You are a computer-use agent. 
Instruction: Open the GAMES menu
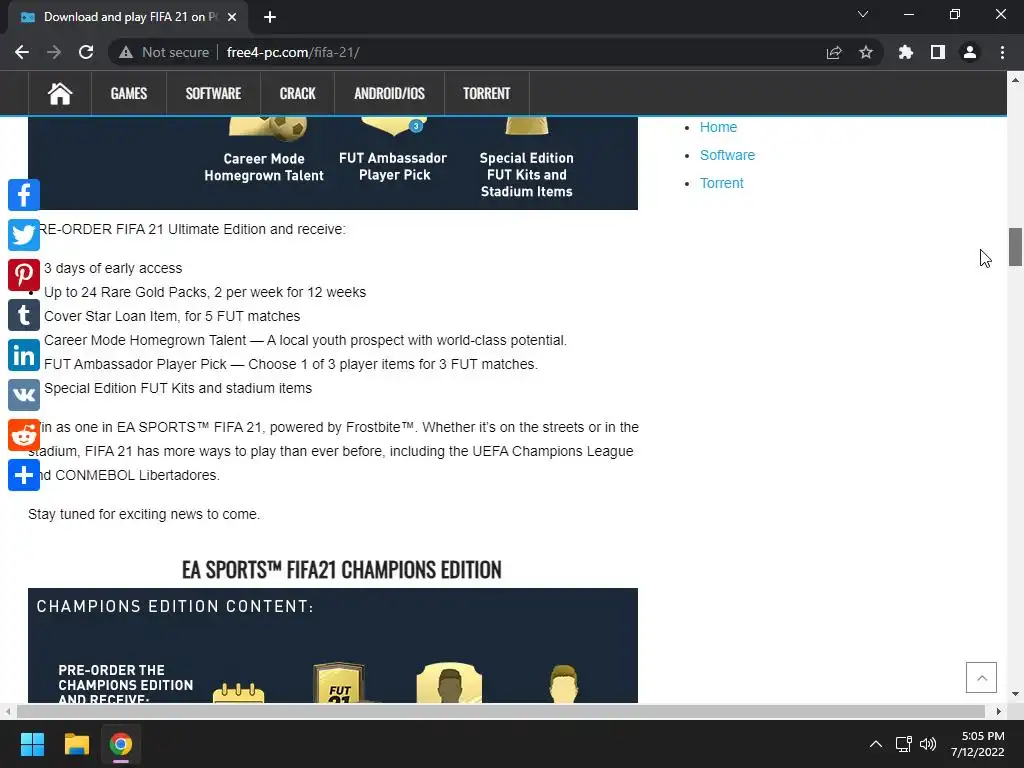tap(129, 93)
